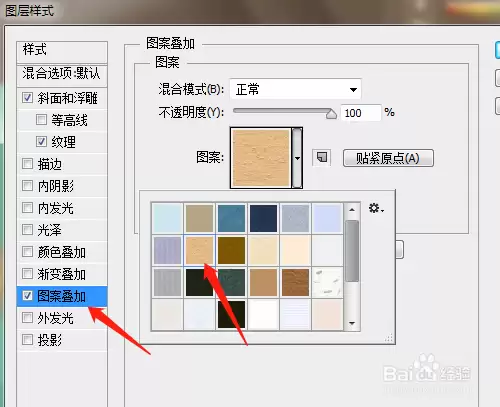Toggle 纹理 checkbox

pos(41,142)
